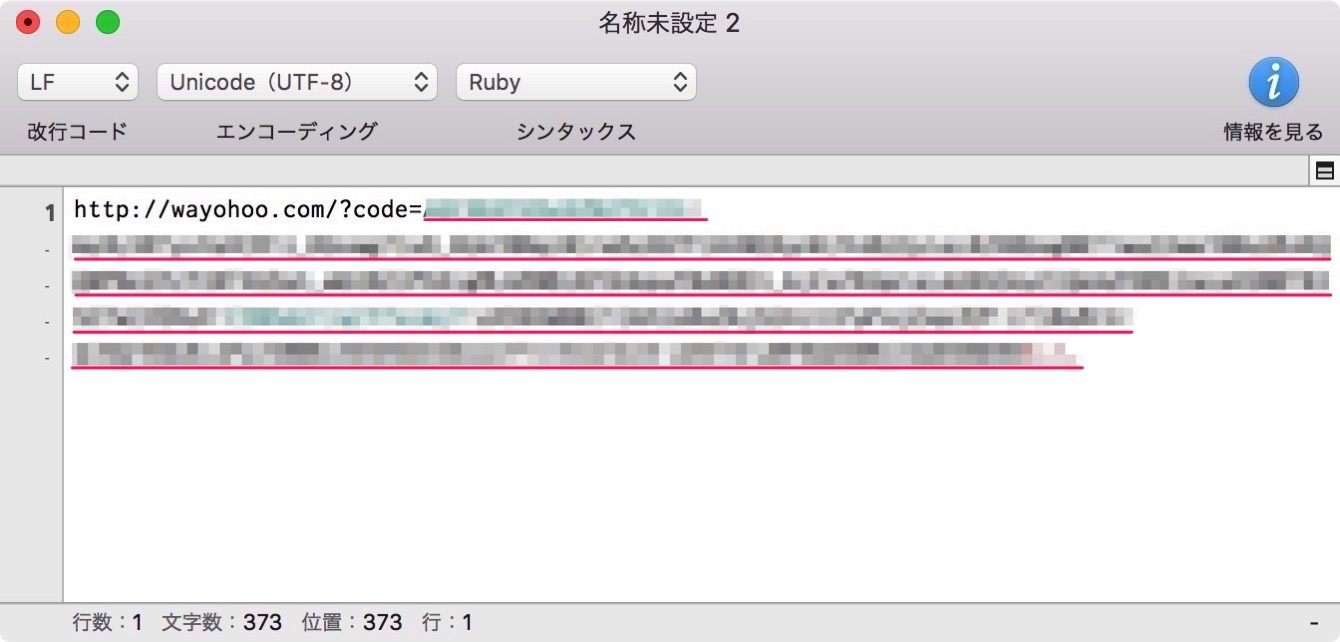Open the Unicode (UTF-8) encoding dropdown
The image size is (1340, 642).
click(297, 82)
